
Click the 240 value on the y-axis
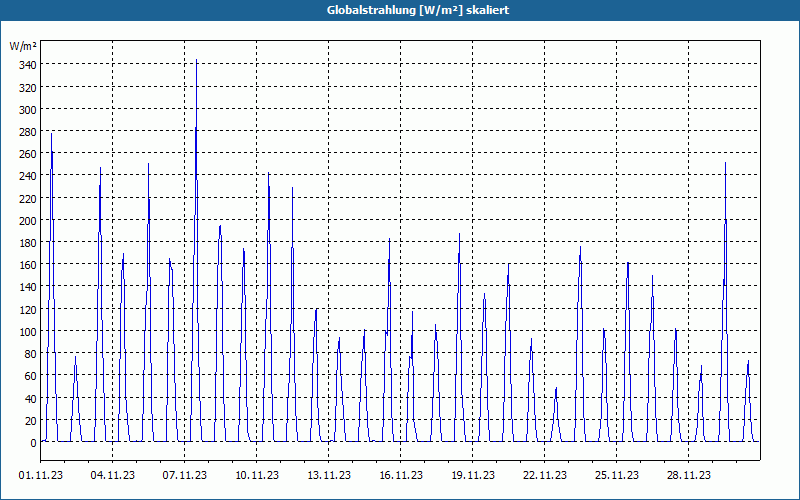click(28, 176)
